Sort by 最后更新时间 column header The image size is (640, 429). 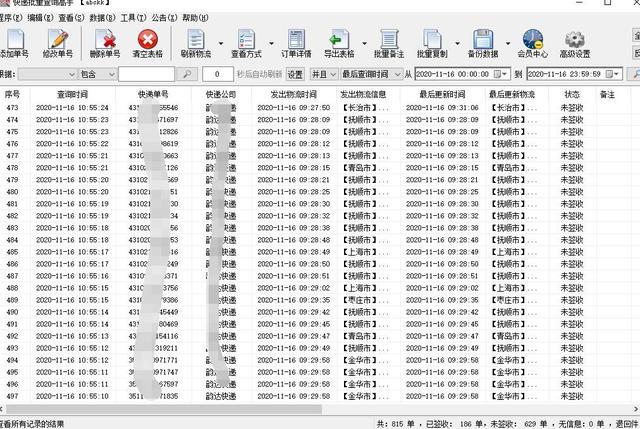[442, 94]
